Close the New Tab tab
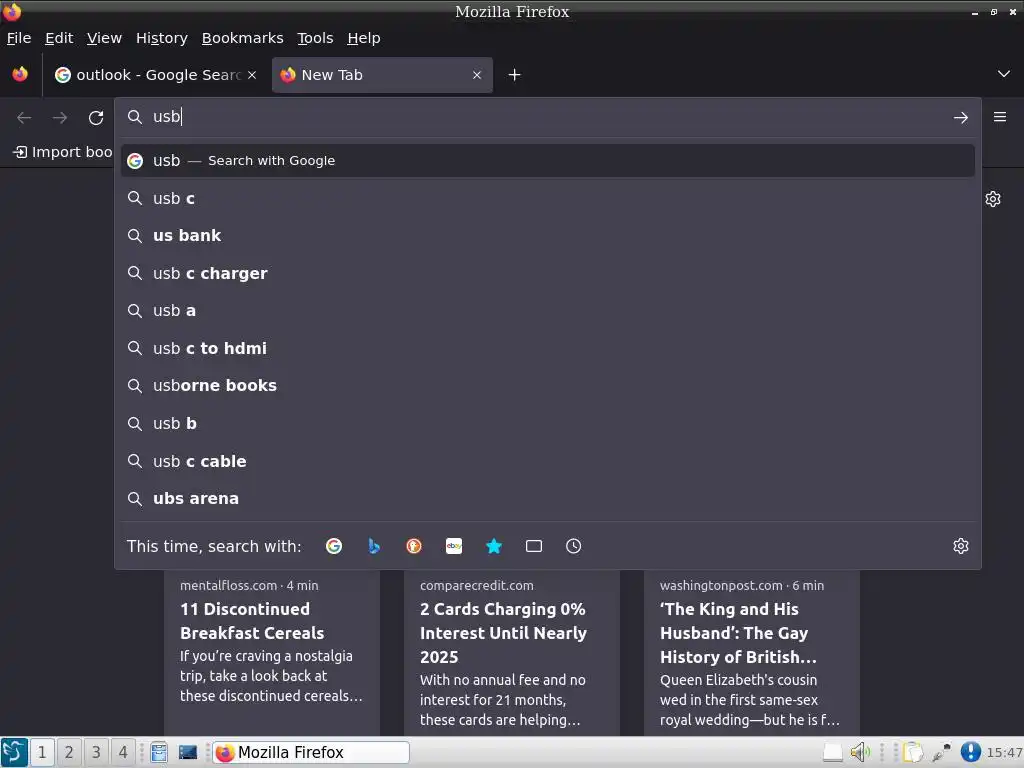1024x768 pixels. (477, 75)
